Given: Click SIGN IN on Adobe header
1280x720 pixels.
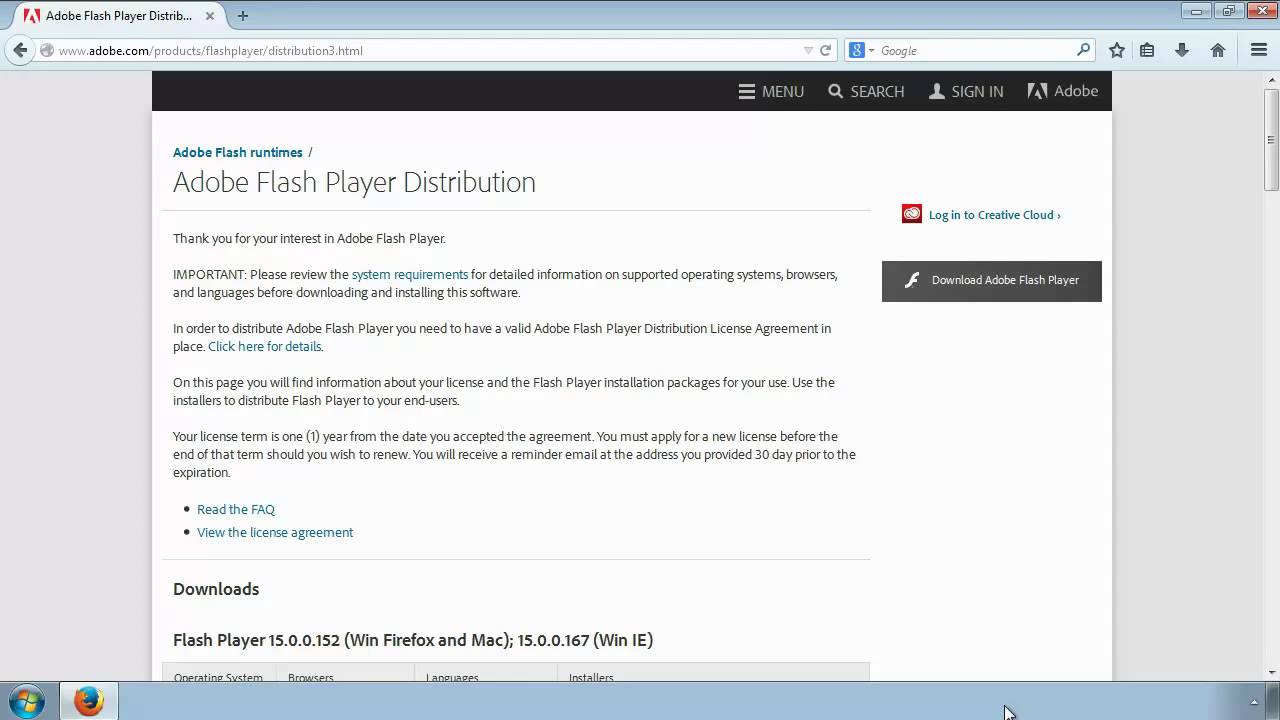Looking at the screenshot, I should pos(966,91).
